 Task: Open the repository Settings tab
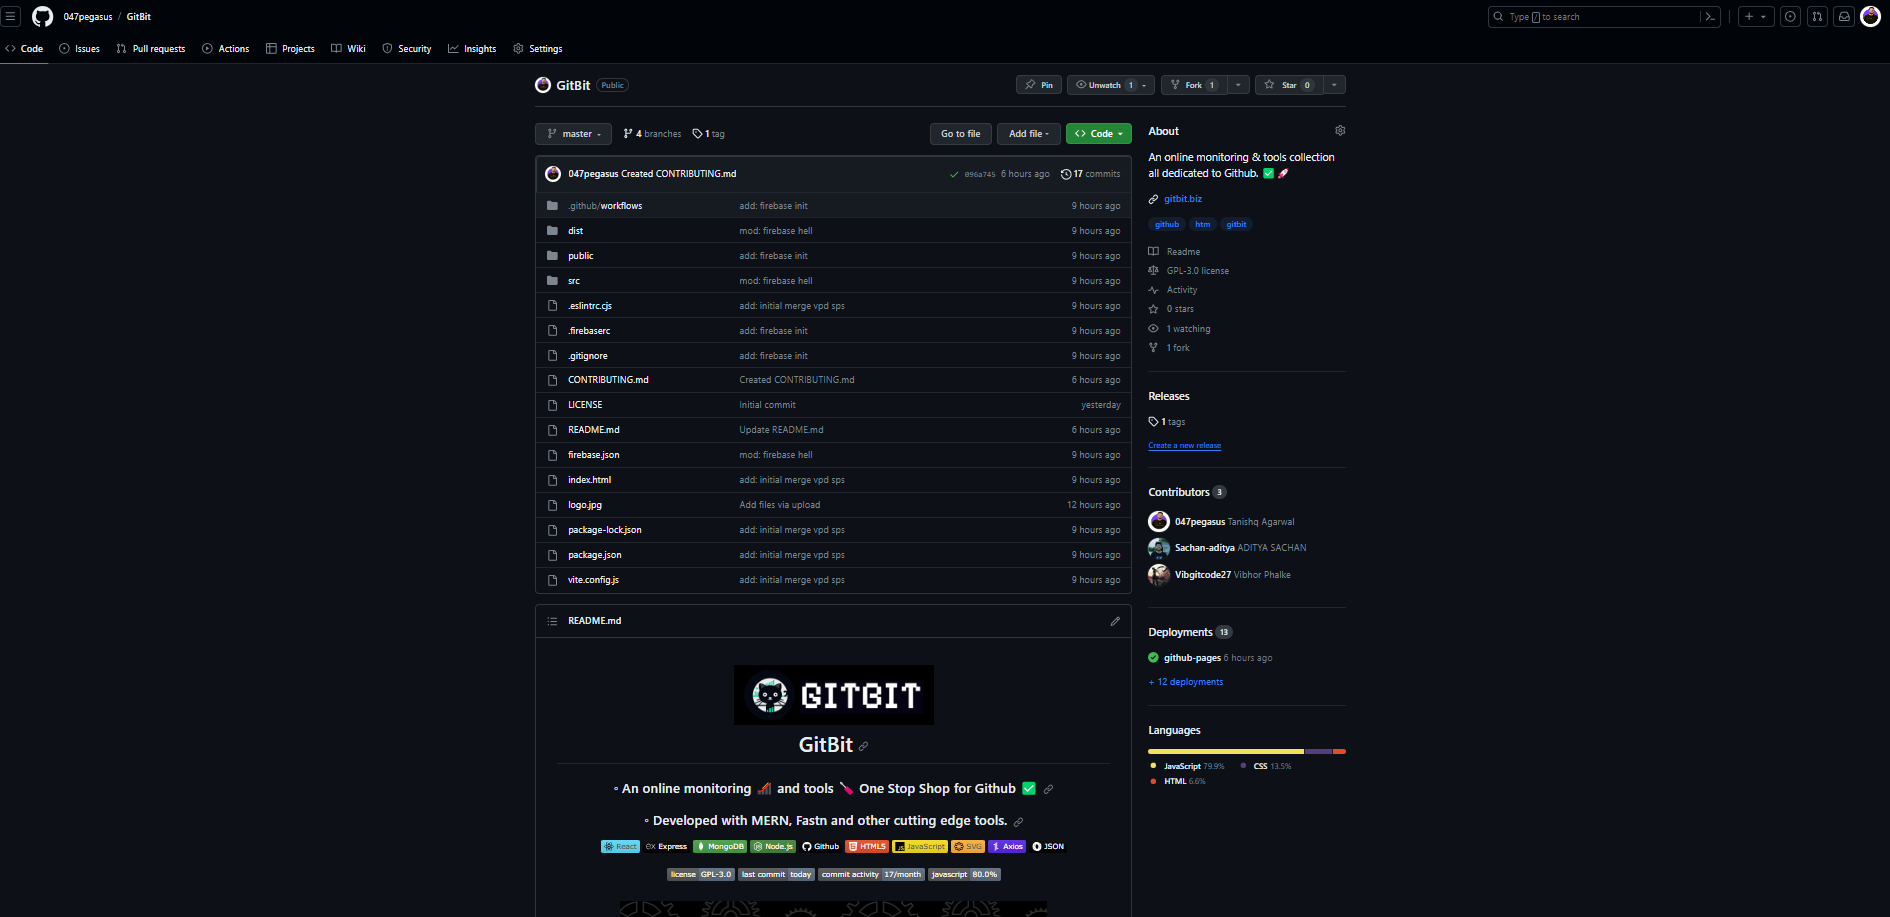click(538, 49)
